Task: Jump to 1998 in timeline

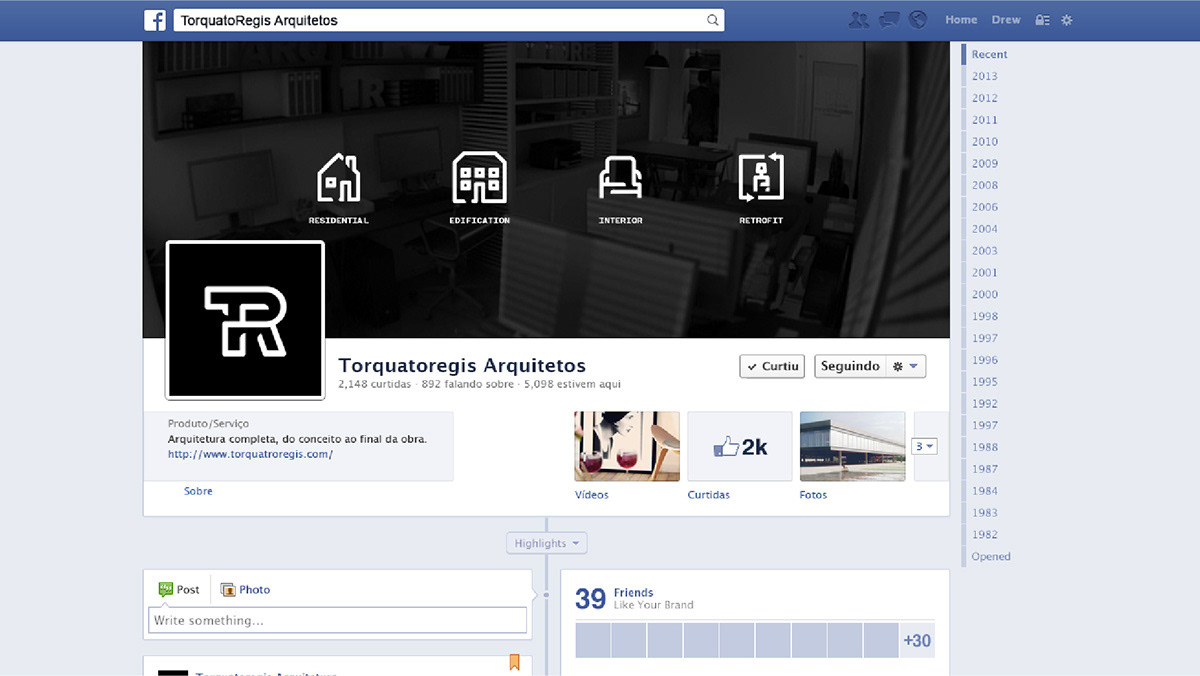Action: (985, 316)
